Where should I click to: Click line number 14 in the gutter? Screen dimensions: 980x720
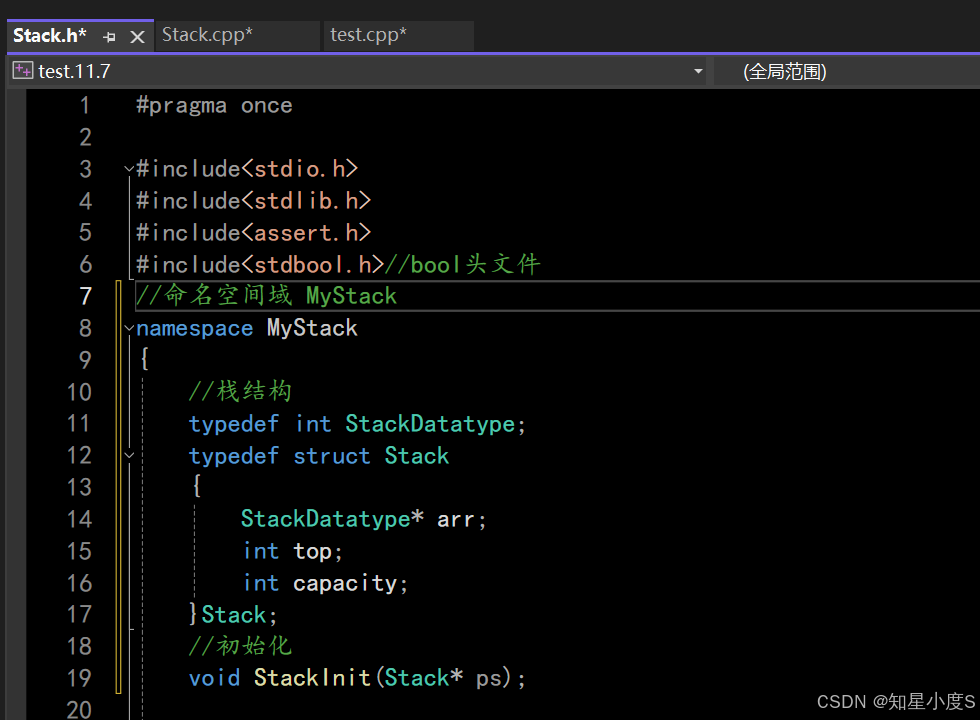[x=79, y=519]
